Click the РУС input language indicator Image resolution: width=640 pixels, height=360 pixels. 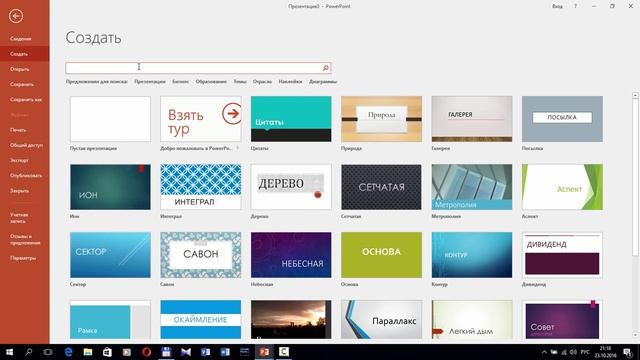(x=585, y=352)
